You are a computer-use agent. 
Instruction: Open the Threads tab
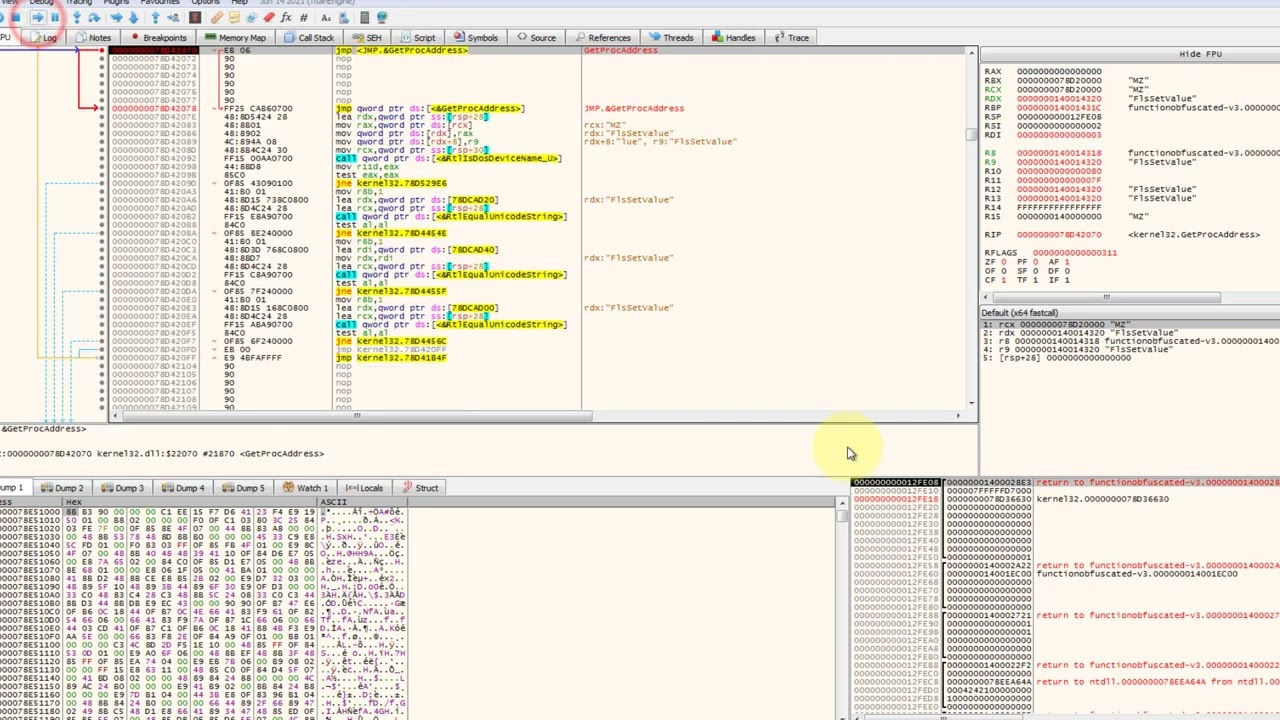tap(671, 38)
